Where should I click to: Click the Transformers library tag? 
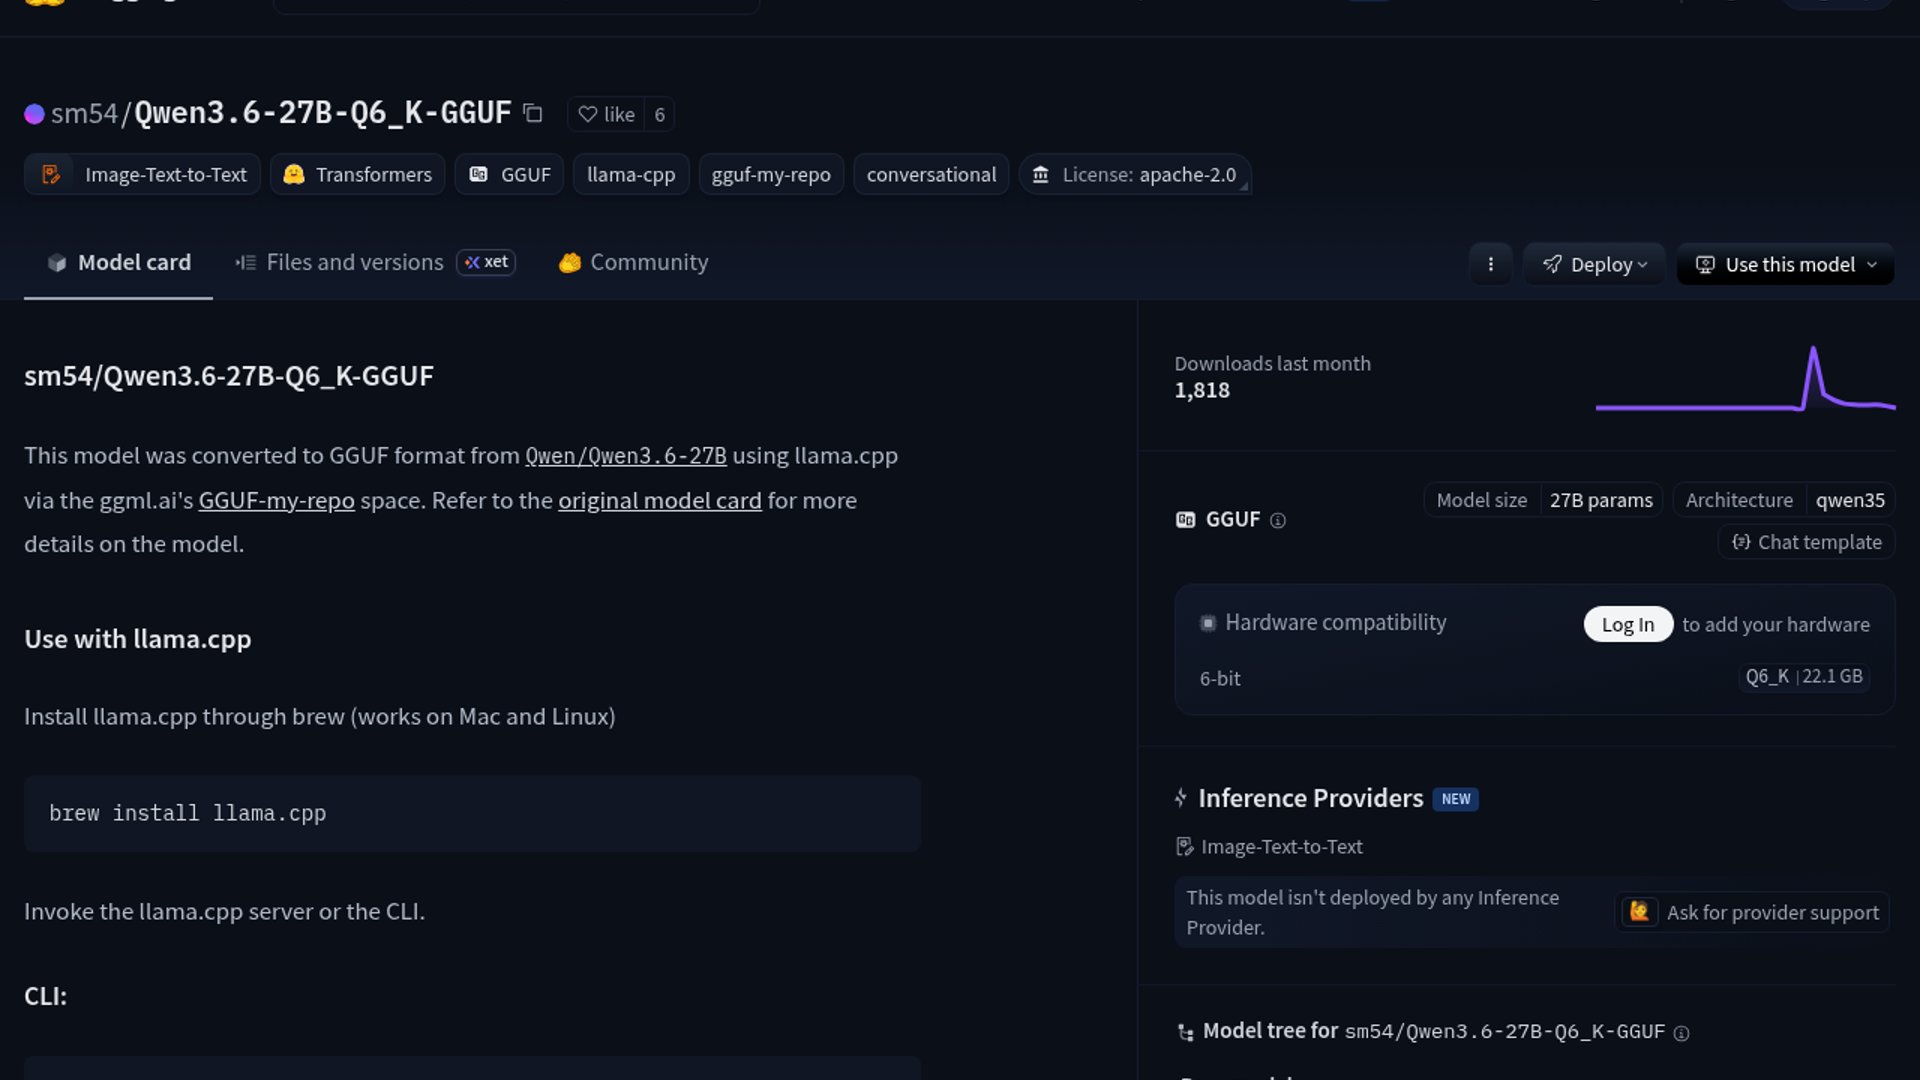pyautogui.click(x=357, y=175)
